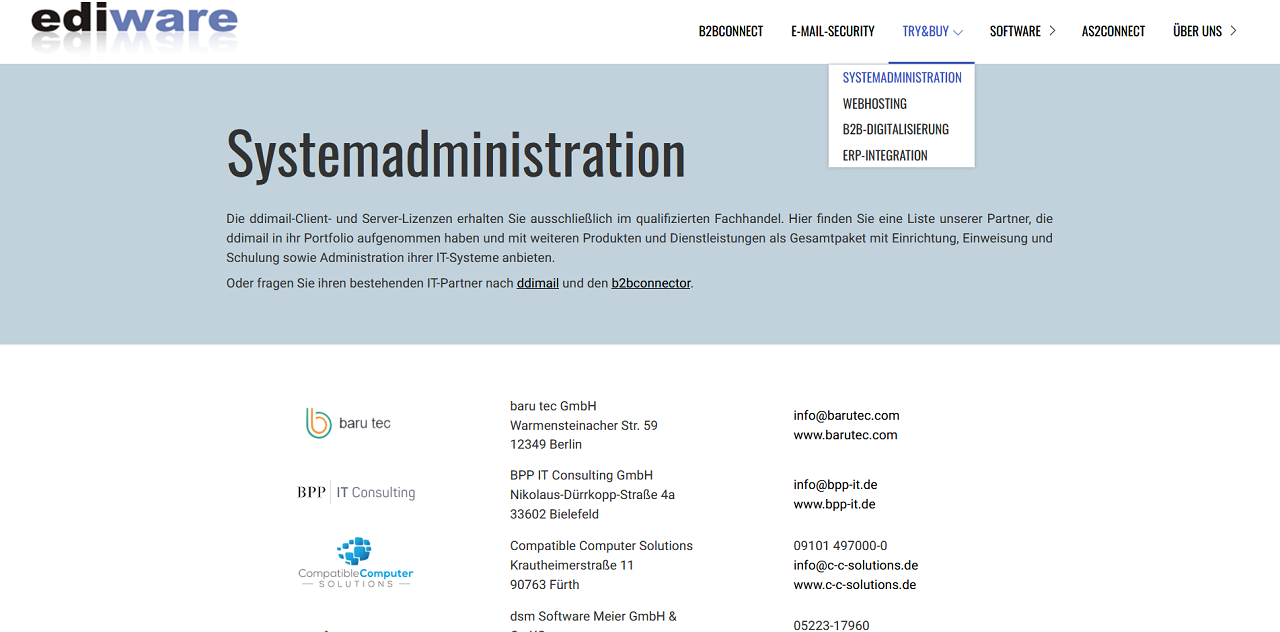1280x632 pixels.
Task: Navigate to AS2CONNECT
Action: pyautogui.click(x=1113, y=31)
